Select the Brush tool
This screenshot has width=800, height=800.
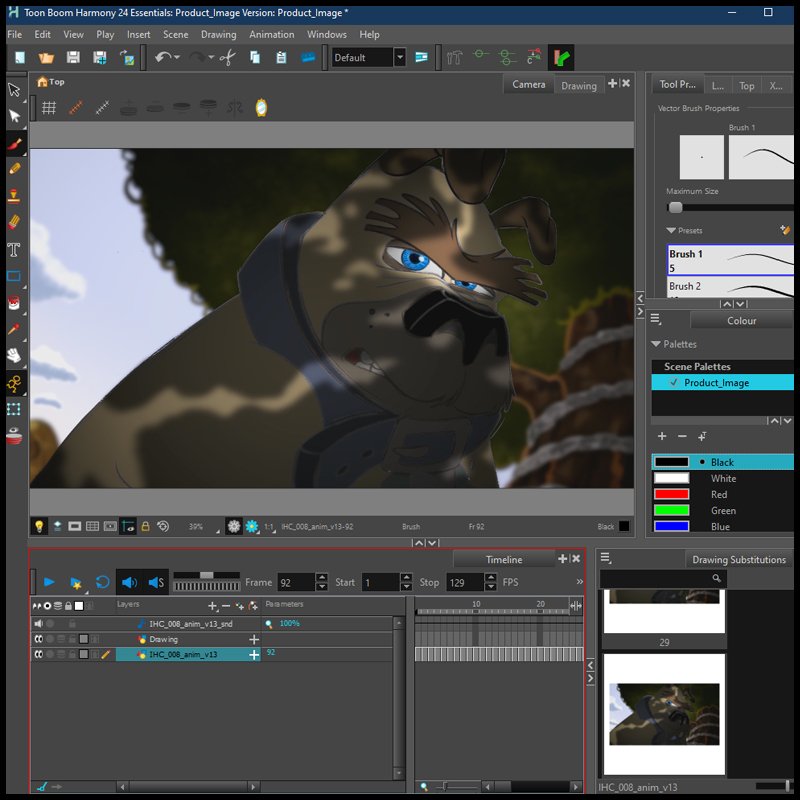(14, 144)
